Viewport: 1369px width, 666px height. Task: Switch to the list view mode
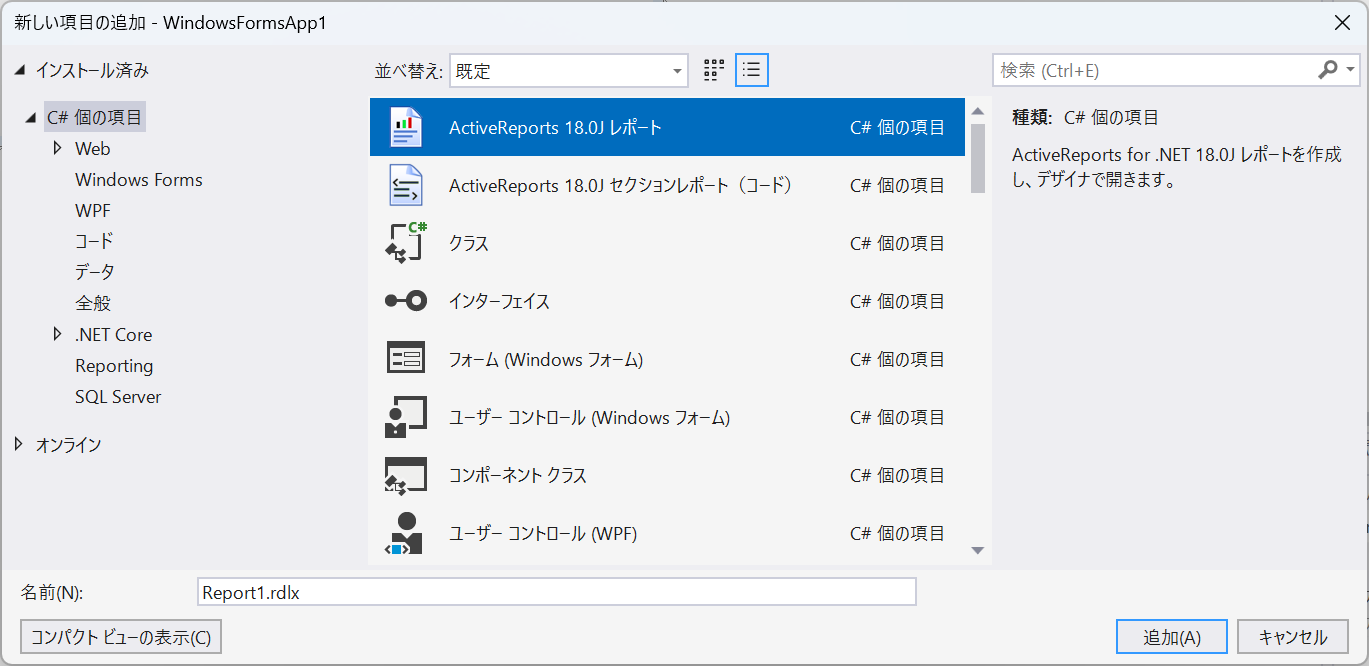(751, 70)
